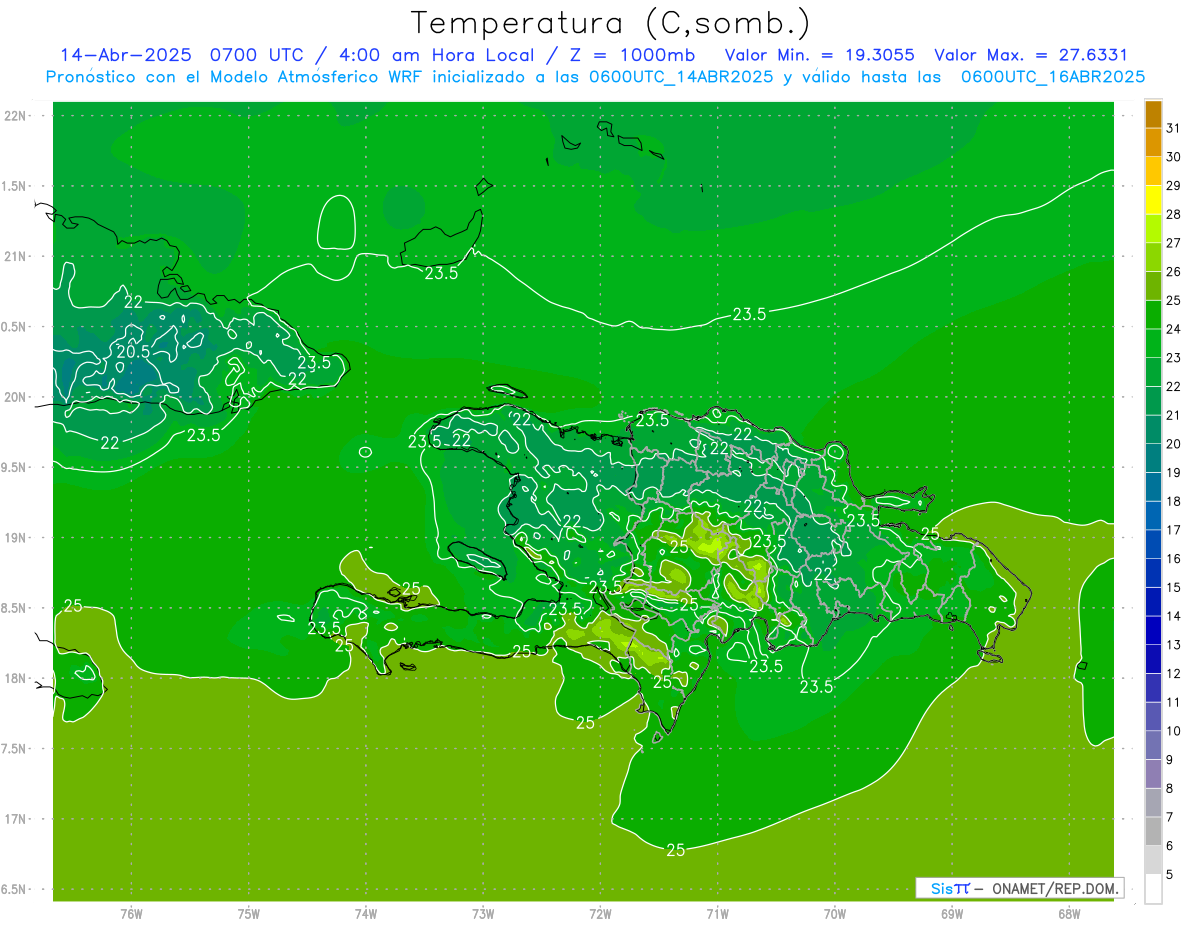Select the "9.5N" latitude label
The image size is (1200, 927).
point(14,467)
